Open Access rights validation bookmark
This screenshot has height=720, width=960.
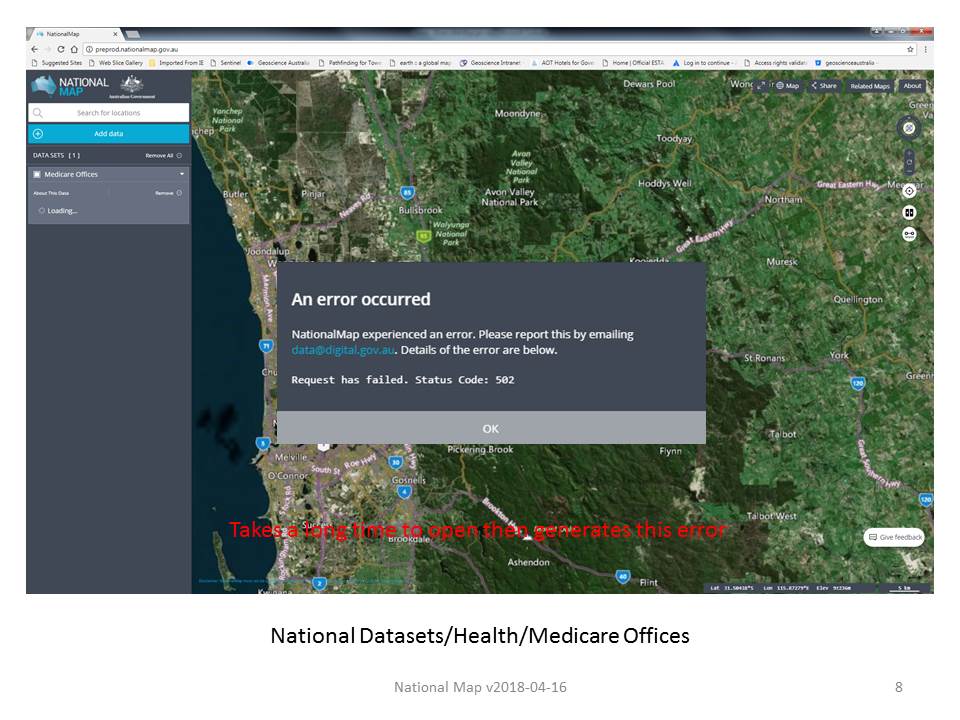click(775, 62)
